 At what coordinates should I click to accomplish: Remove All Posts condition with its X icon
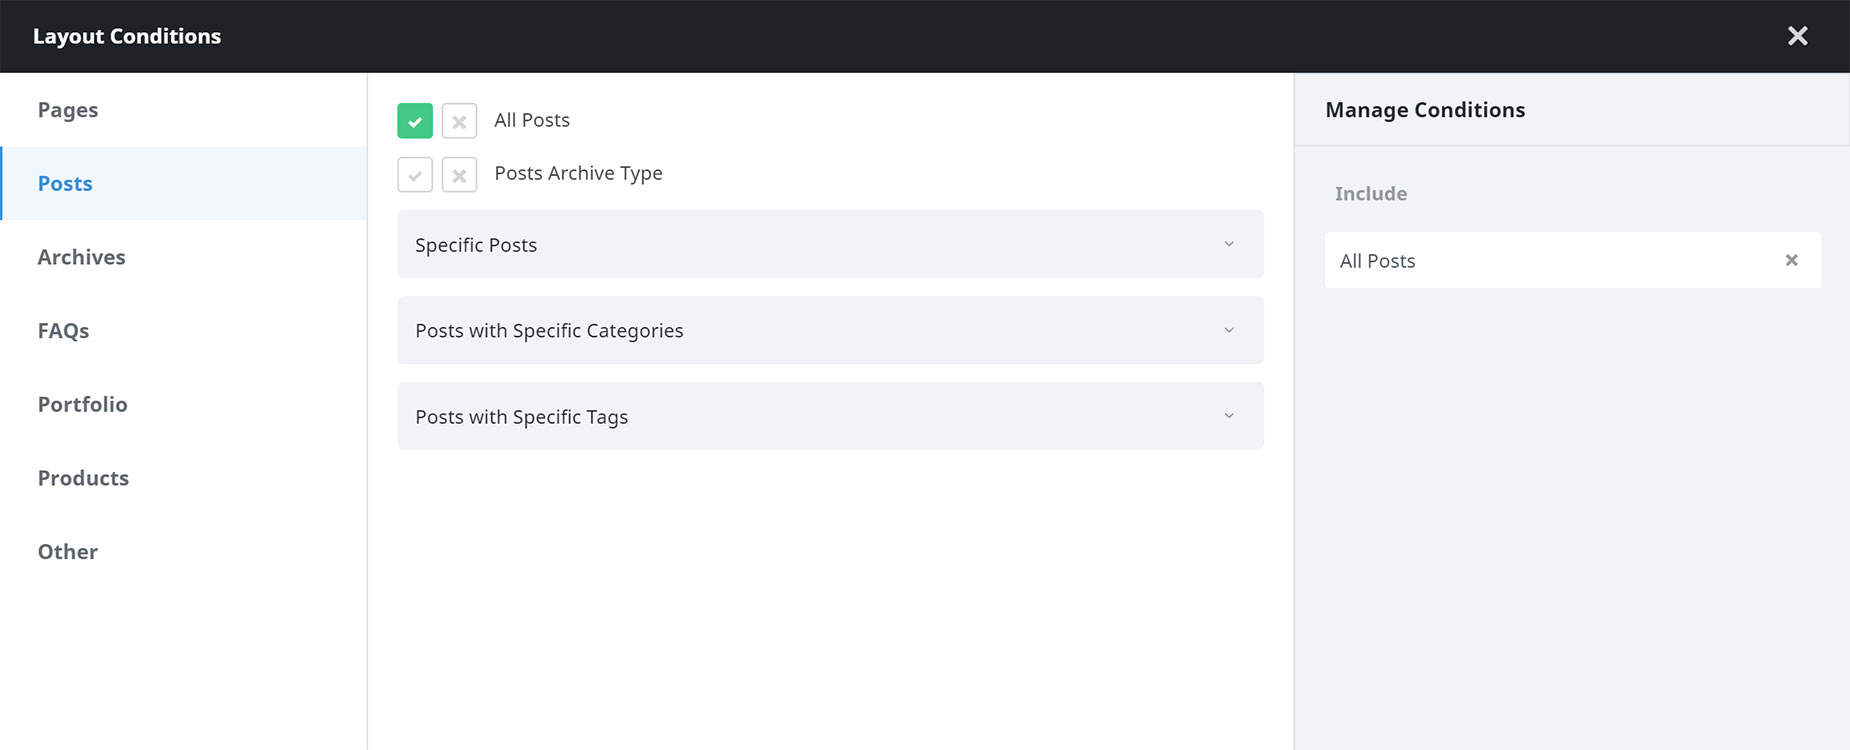(1792, 260)
